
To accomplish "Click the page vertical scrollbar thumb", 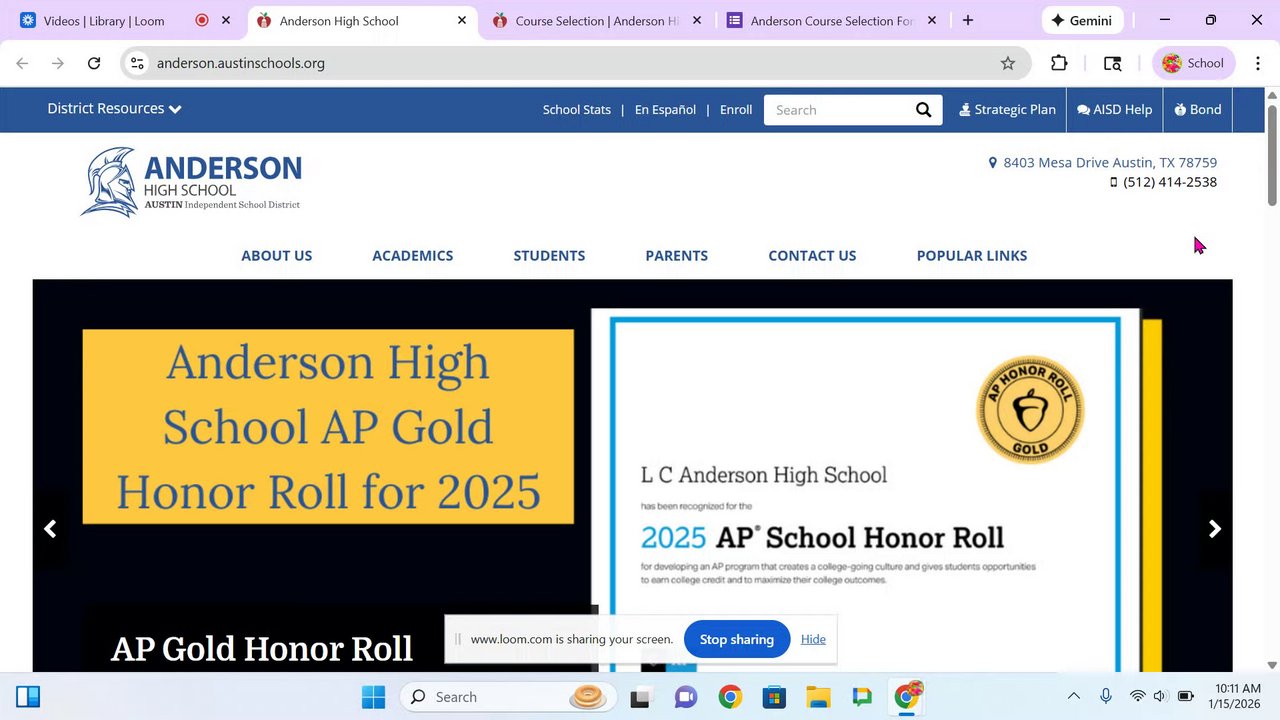I will [1272, 154].
